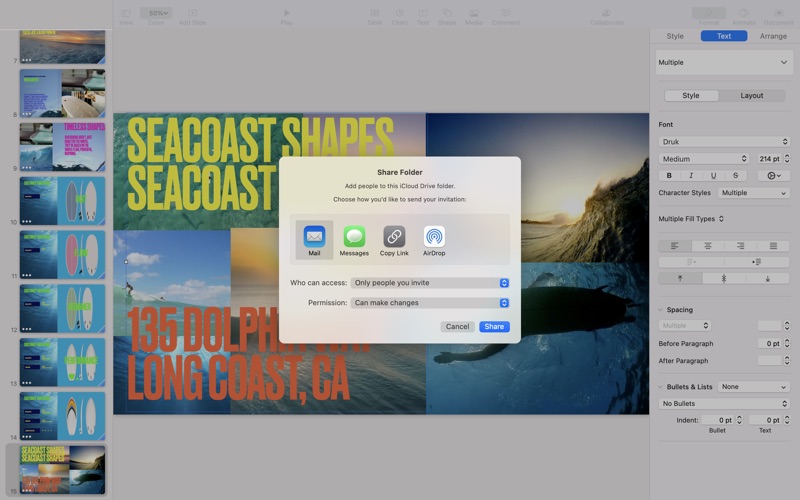Image resolution: width=800 pixels, height=500 pixels.
Task: Choose Mail to send the invitation
Action: tap(314, 240)
